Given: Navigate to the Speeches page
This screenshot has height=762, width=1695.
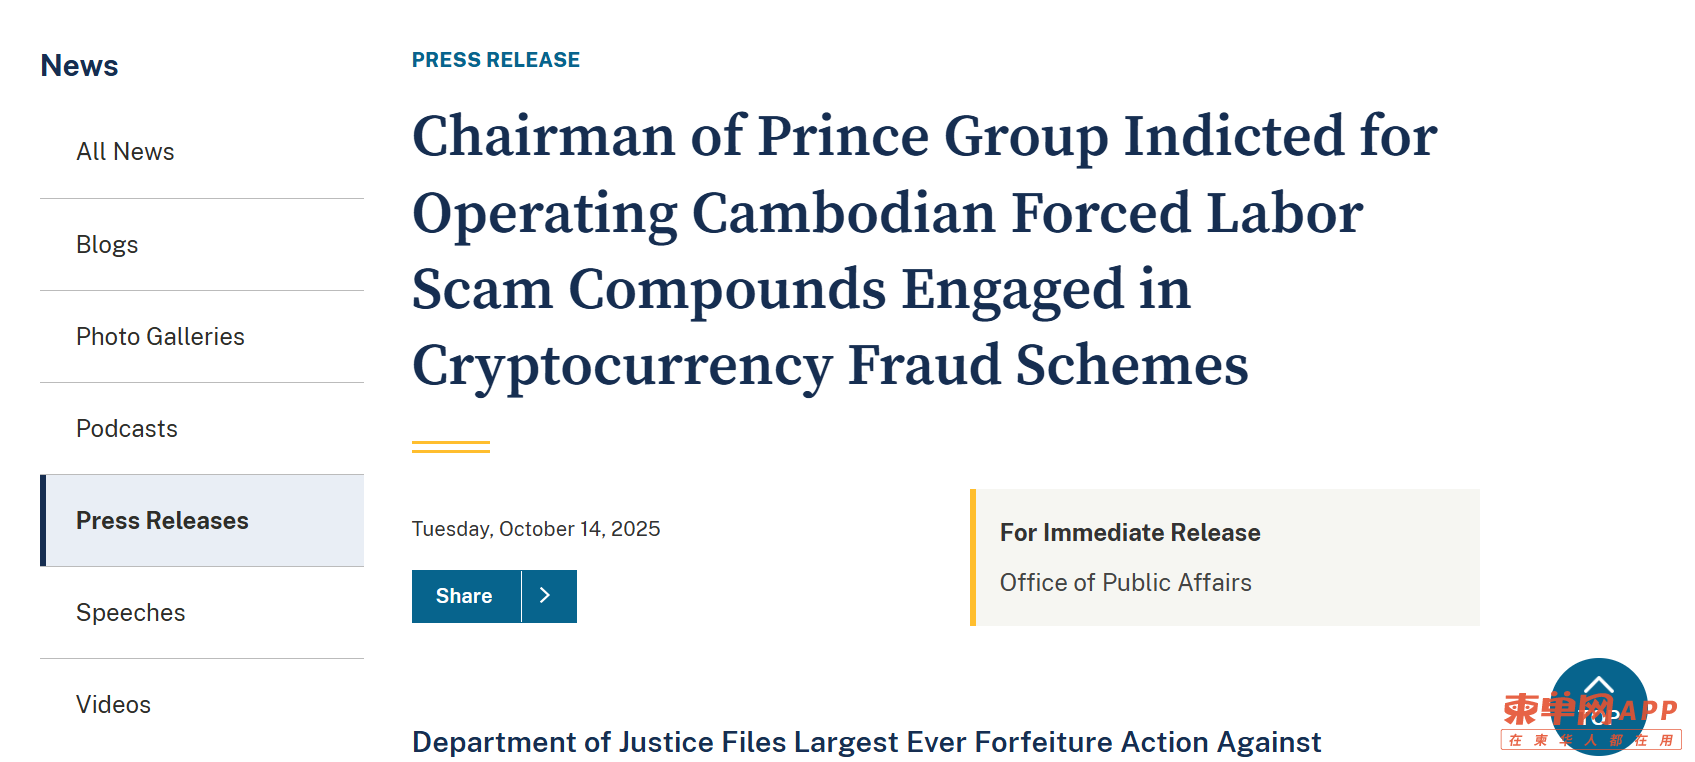Looking at the screenshot, I should 131,613.
